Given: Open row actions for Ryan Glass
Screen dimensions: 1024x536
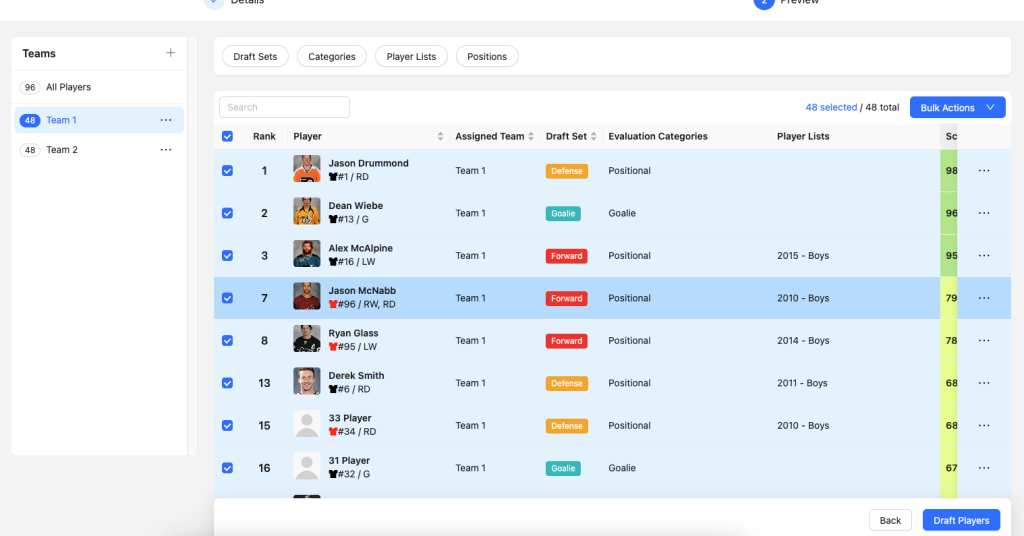Looking at the screenshot, I should [x=983, y=341].
